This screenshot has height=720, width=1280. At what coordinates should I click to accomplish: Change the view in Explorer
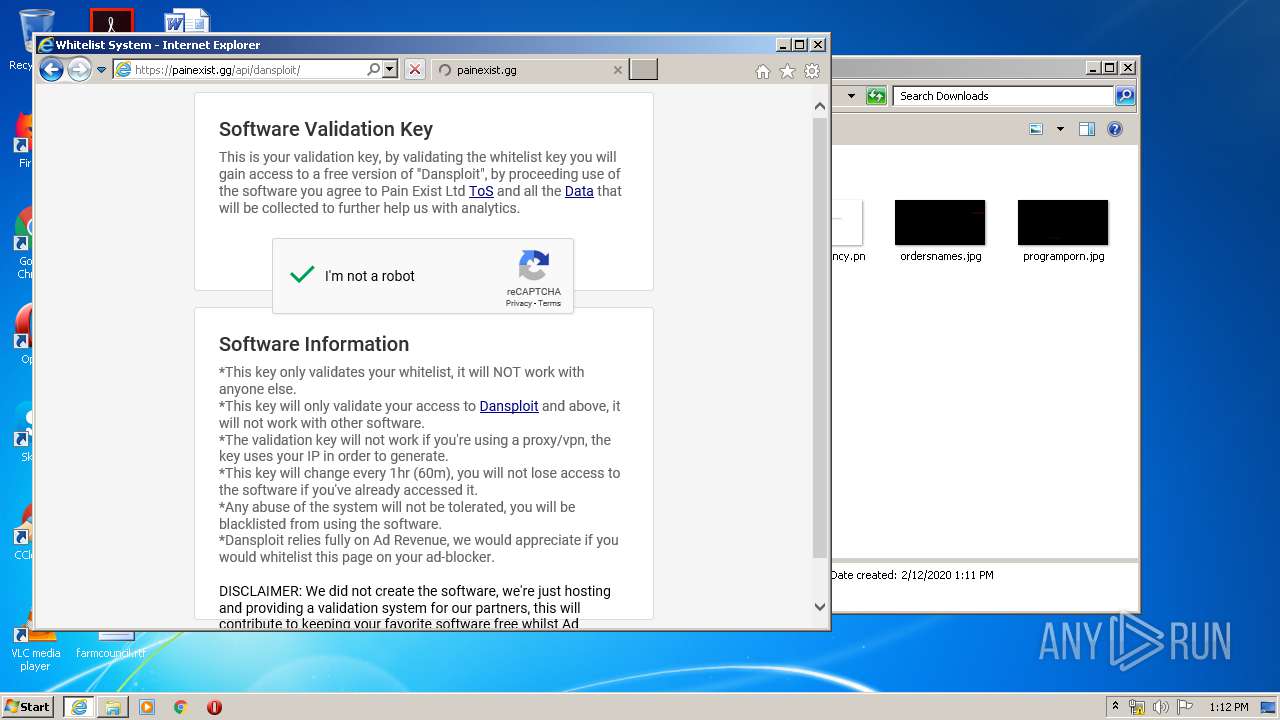pyautogui.click(x=1036, y=129)
